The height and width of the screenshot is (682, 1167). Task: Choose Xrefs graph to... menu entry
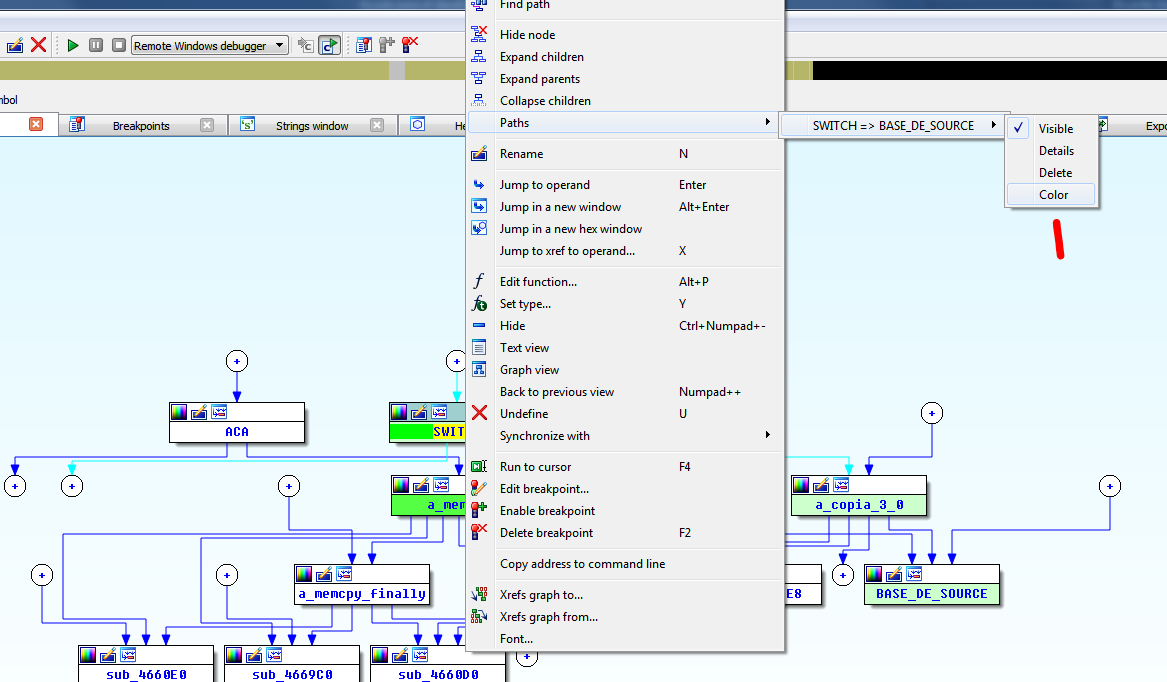541,595
